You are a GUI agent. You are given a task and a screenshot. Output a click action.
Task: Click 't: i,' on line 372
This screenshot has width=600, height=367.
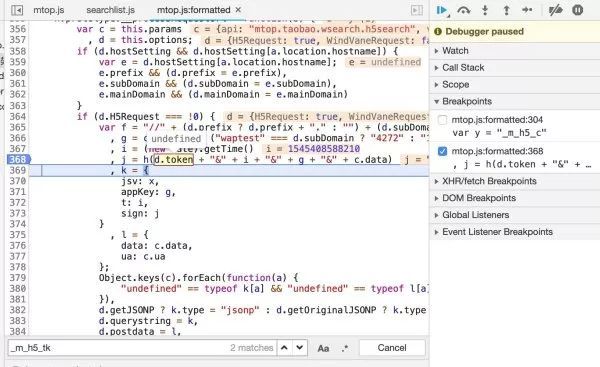click(134, 203)
